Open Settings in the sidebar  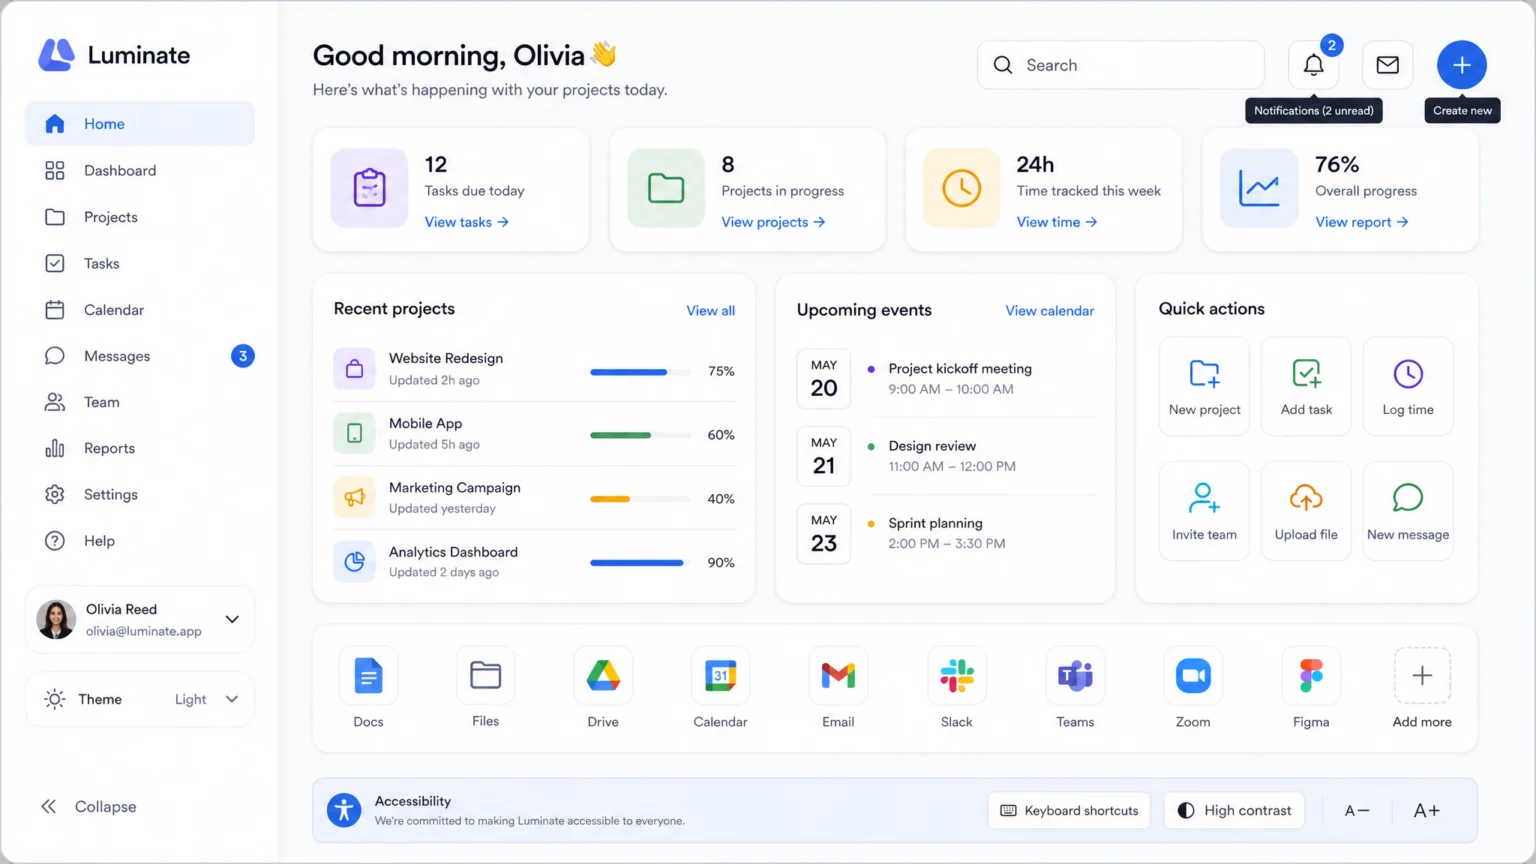click(x=140, y=494)
